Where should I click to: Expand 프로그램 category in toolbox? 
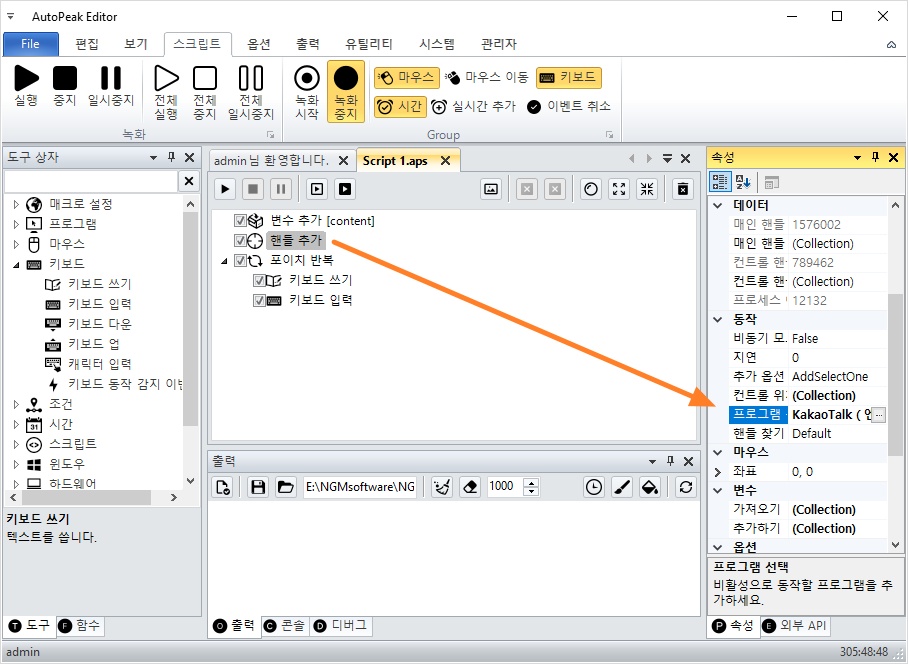pos(16,224)
